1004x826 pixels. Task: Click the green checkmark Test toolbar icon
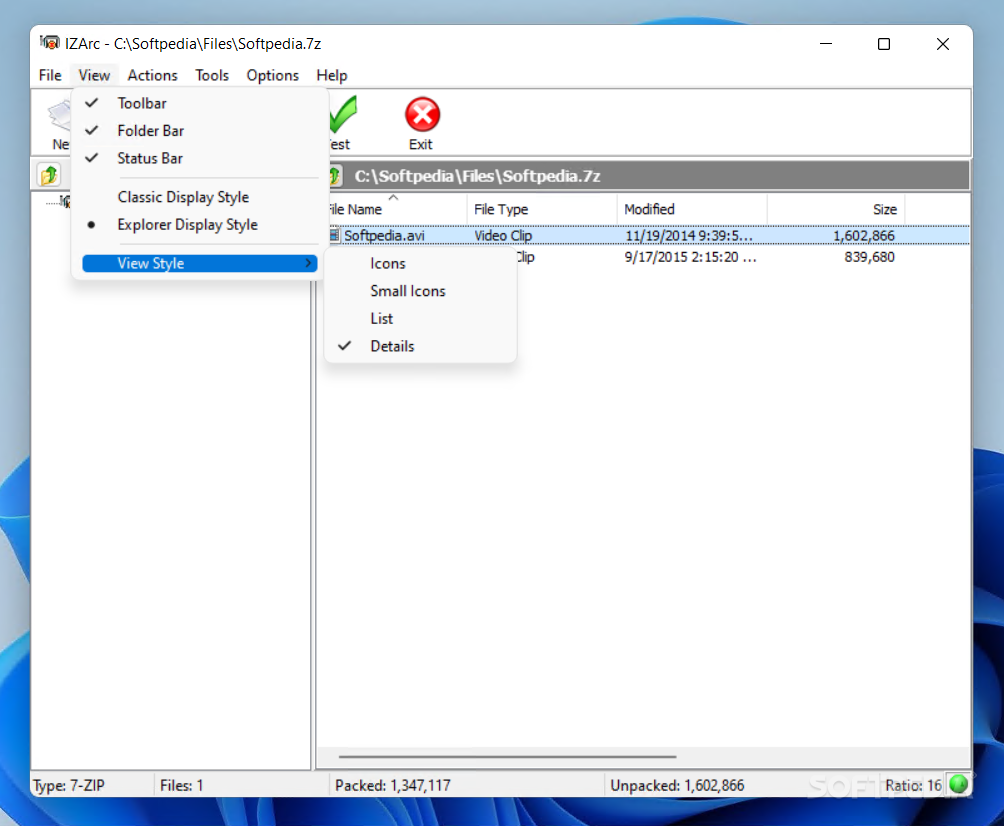coord(343,115)
